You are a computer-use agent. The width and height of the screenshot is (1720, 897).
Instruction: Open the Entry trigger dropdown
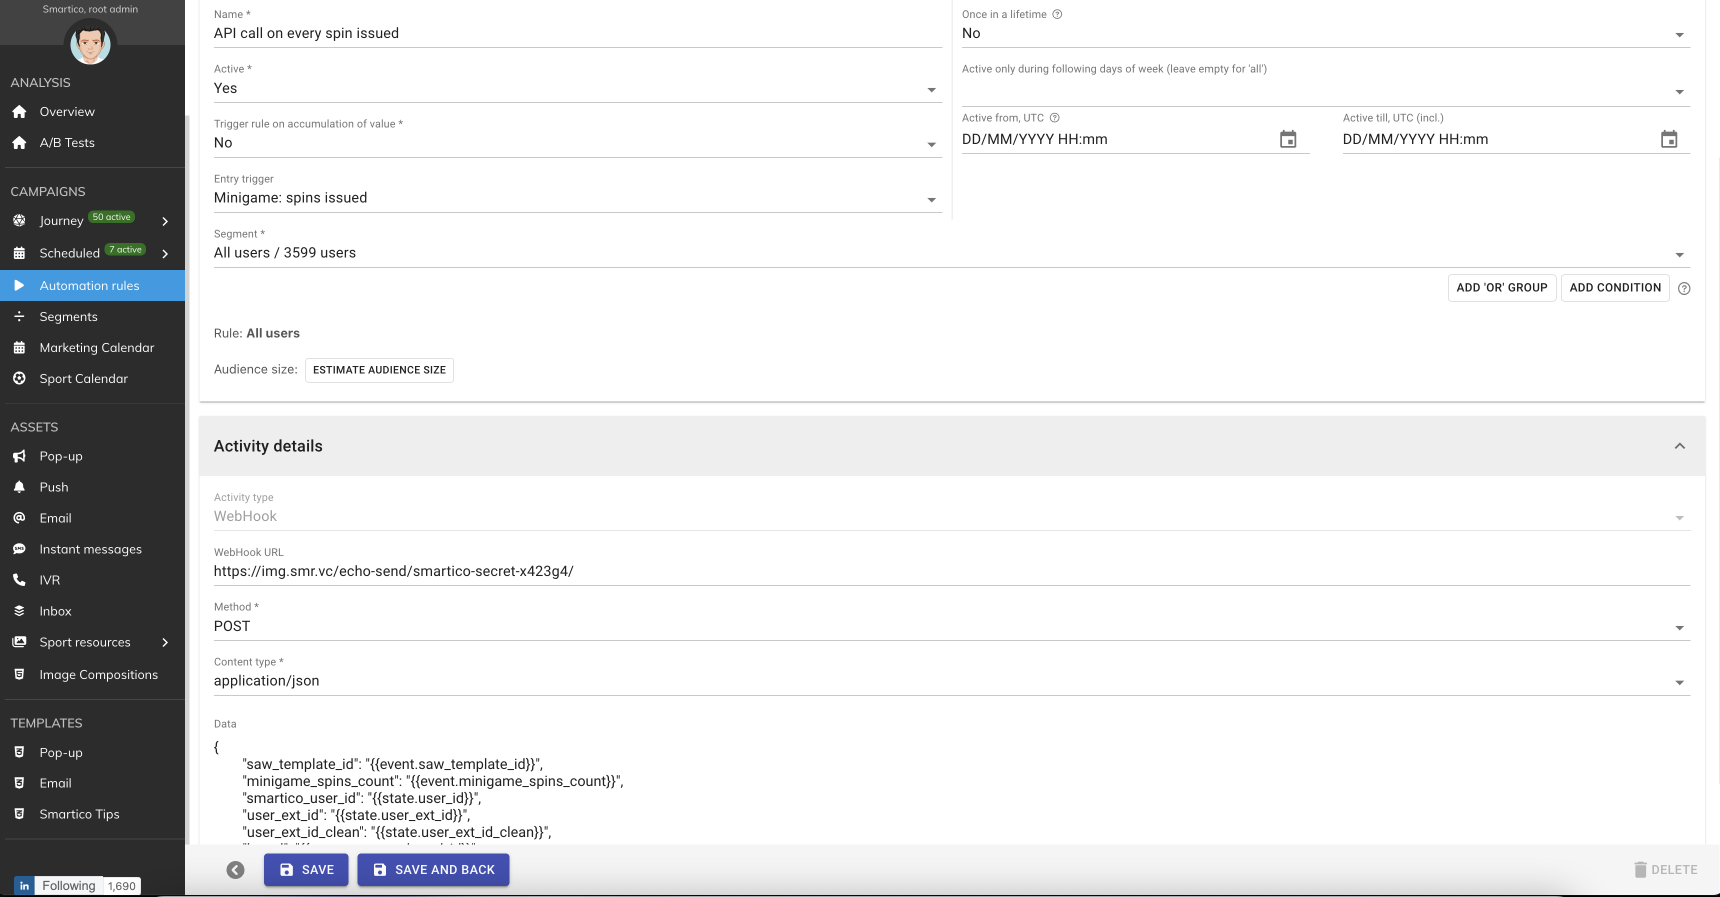tap(577, 199)
